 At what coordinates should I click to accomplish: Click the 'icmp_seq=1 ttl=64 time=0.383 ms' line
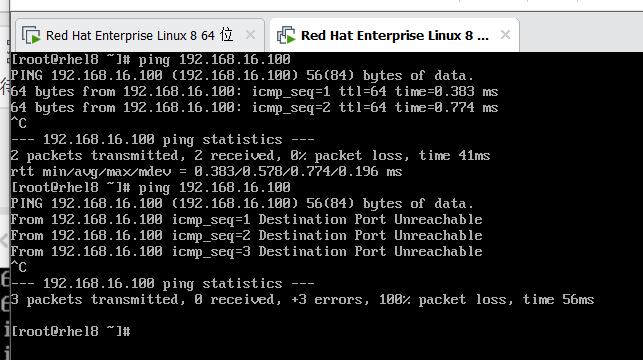point(254,91)
